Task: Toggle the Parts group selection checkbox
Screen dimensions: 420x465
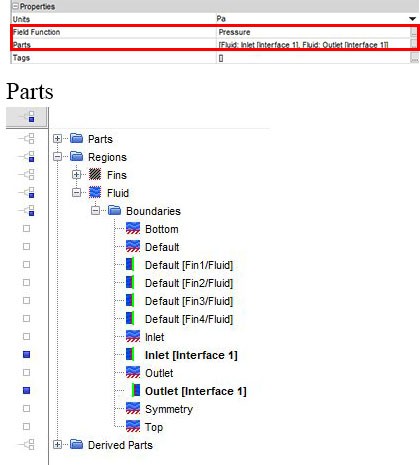Action: point(27,138)
